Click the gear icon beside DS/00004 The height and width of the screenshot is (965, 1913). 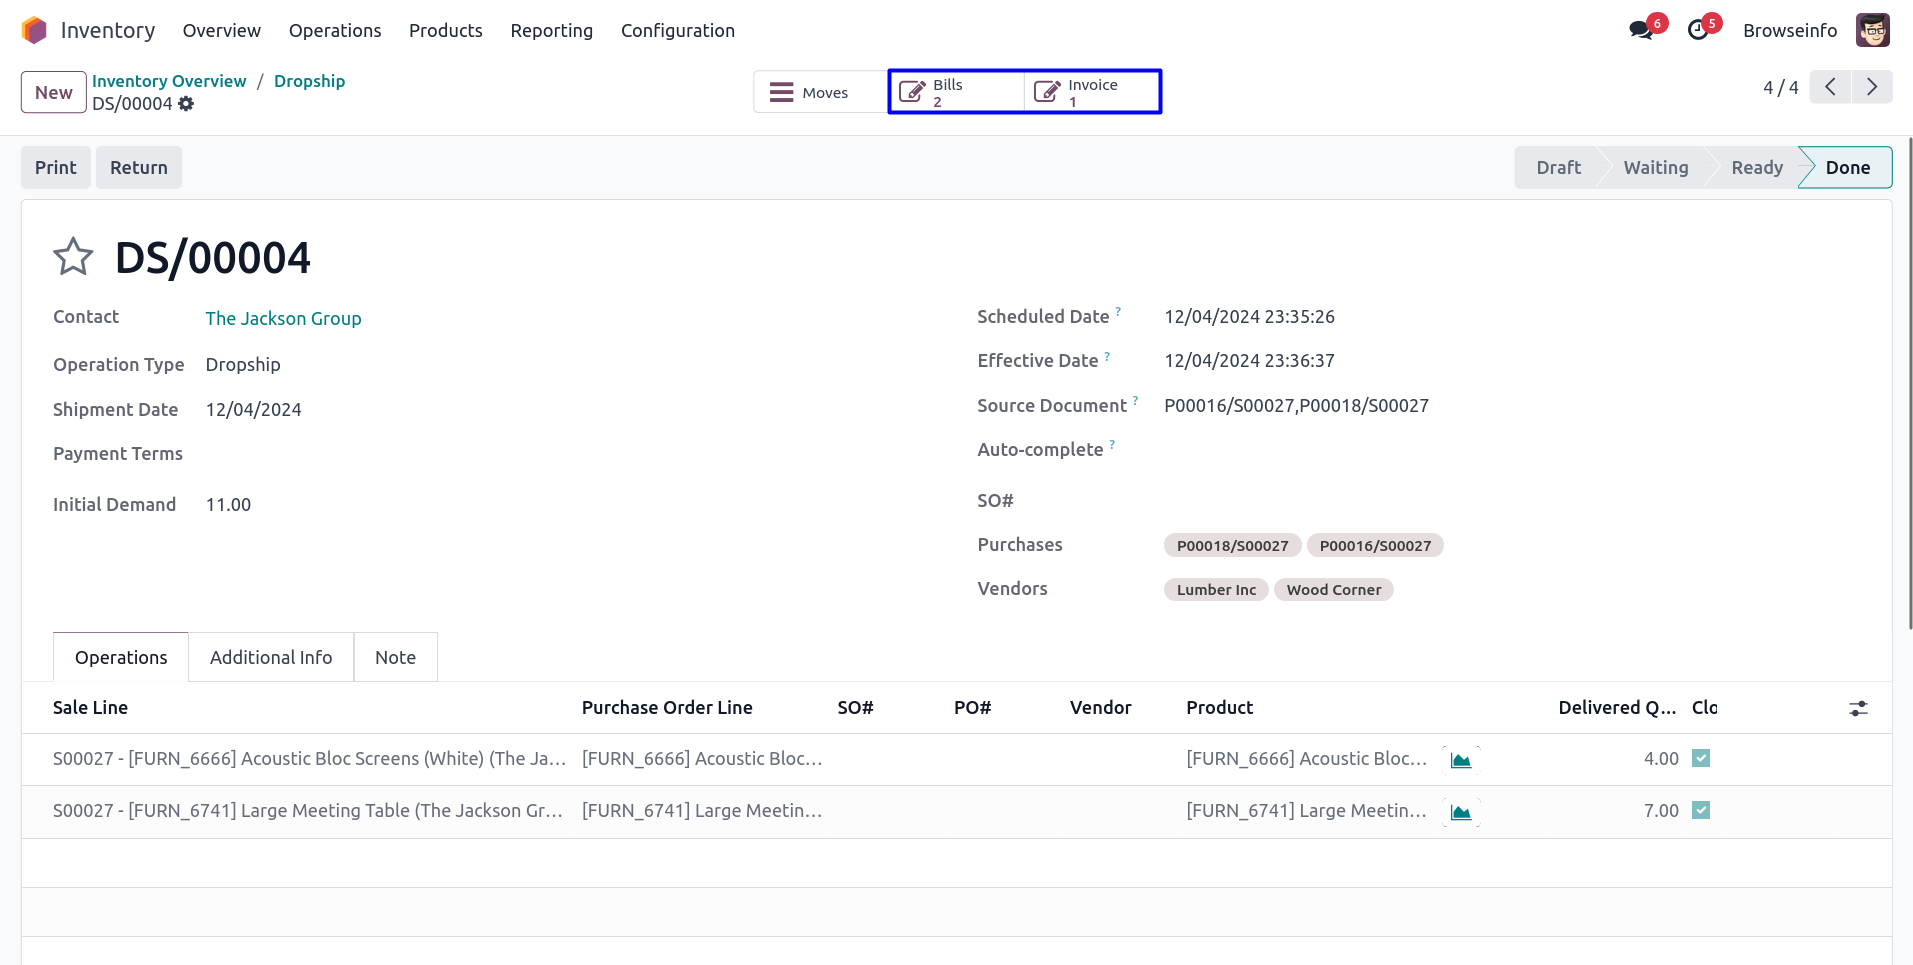[186, 104]
